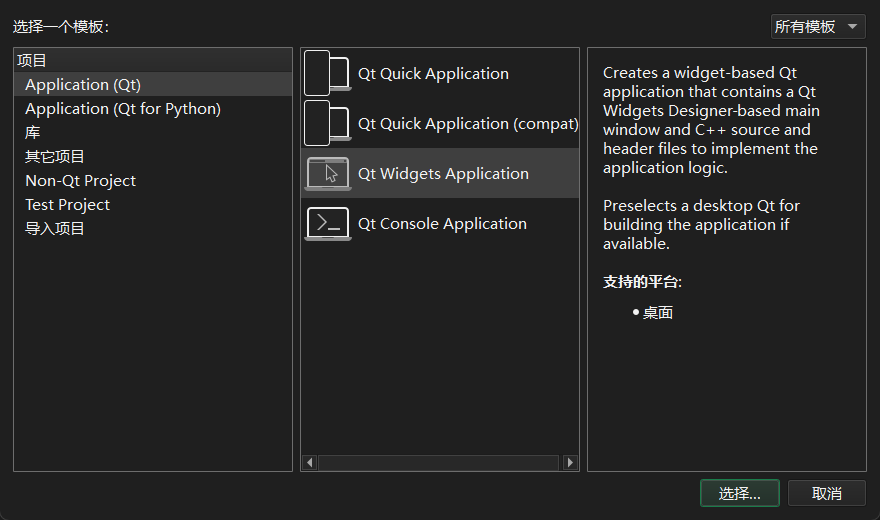This screenshot has height=520, width=880.
Task: Click the 取消 cancel button
Action: (x=827, y=494)
